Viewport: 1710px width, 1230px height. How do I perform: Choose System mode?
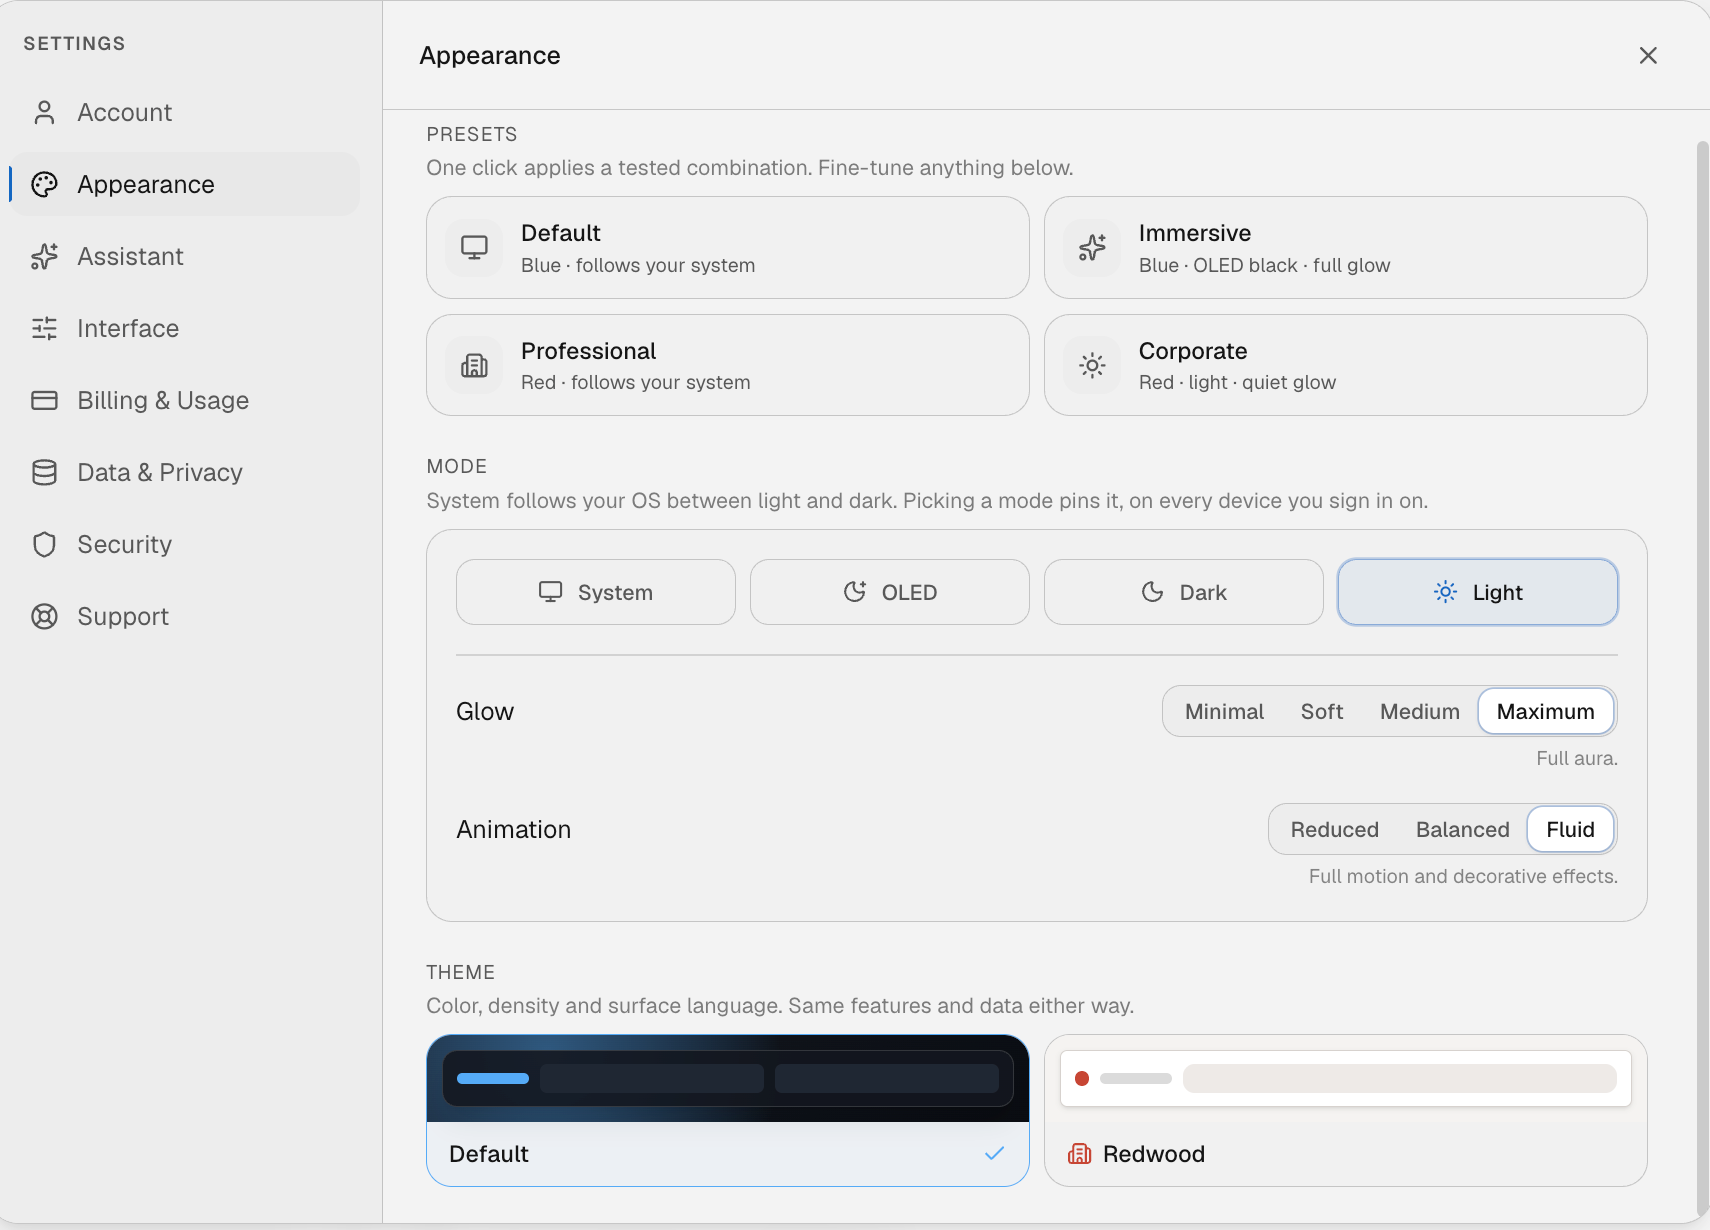coord(596,592)
